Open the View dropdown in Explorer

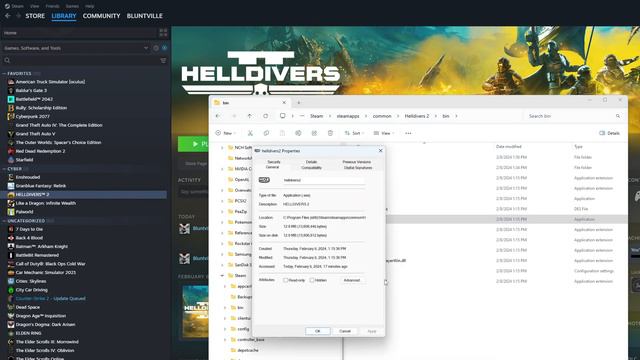(x=384, y=133)
